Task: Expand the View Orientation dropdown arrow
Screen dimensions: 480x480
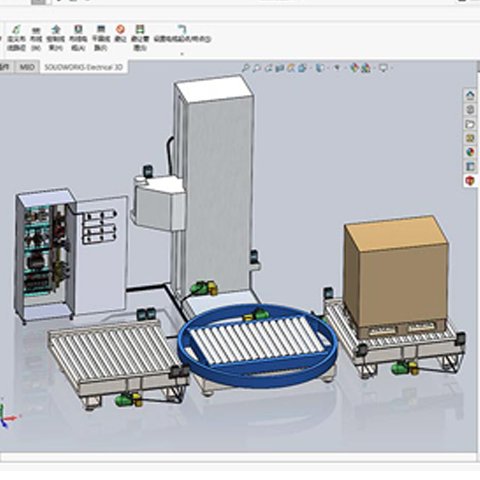Action: point(310,68)
